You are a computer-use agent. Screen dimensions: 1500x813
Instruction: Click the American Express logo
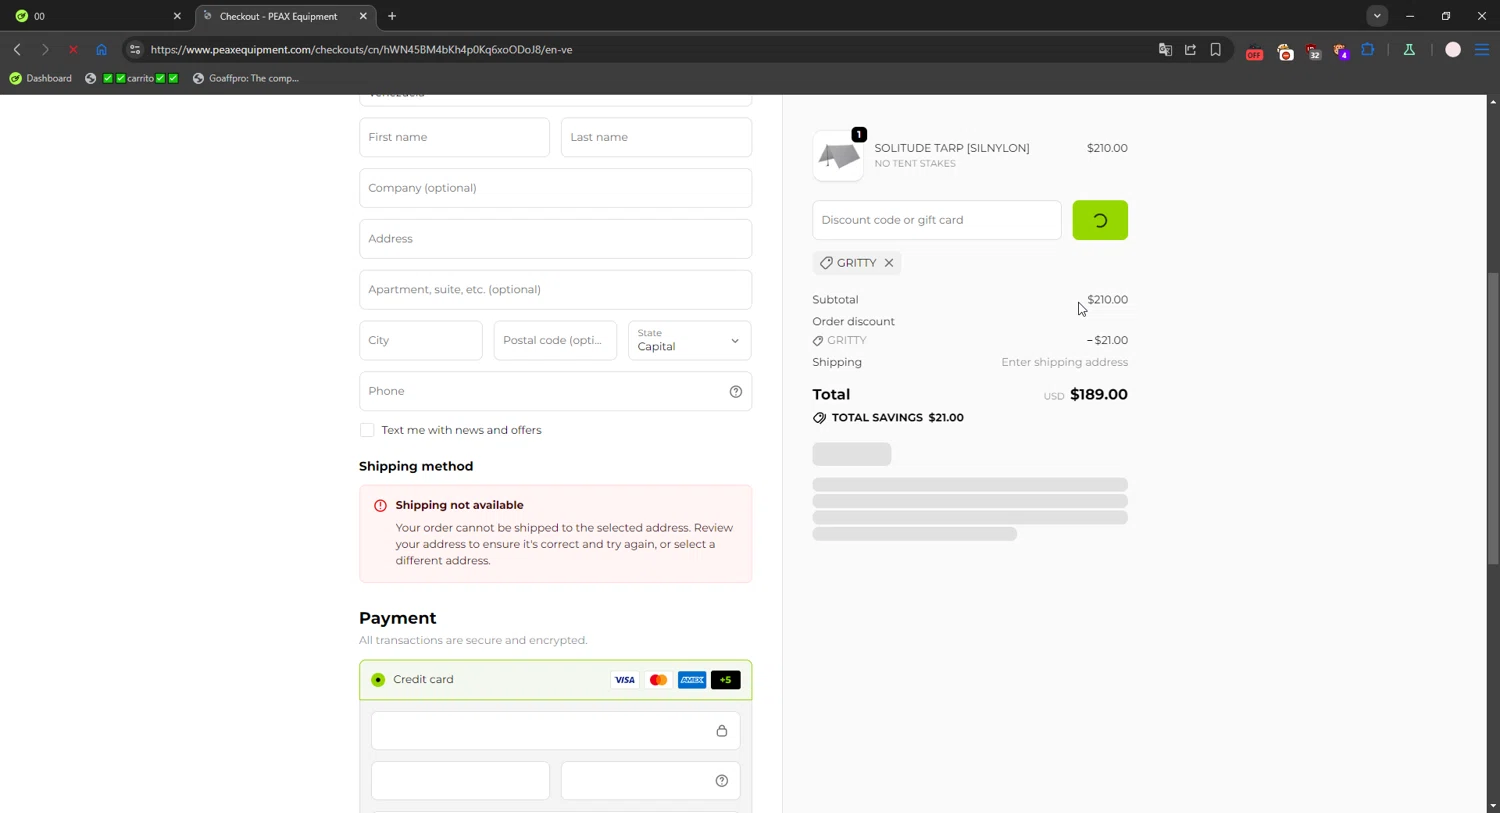coord(692,680)
